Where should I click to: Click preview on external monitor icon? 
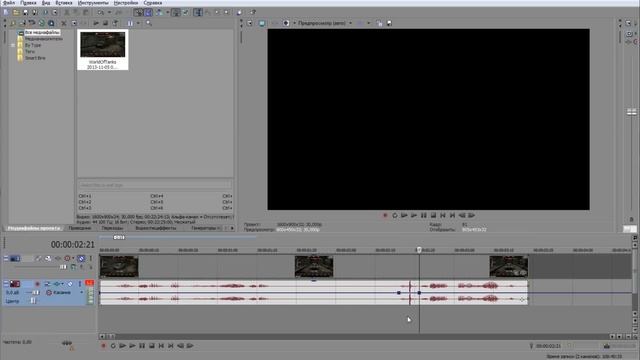[x=262, y=23]
